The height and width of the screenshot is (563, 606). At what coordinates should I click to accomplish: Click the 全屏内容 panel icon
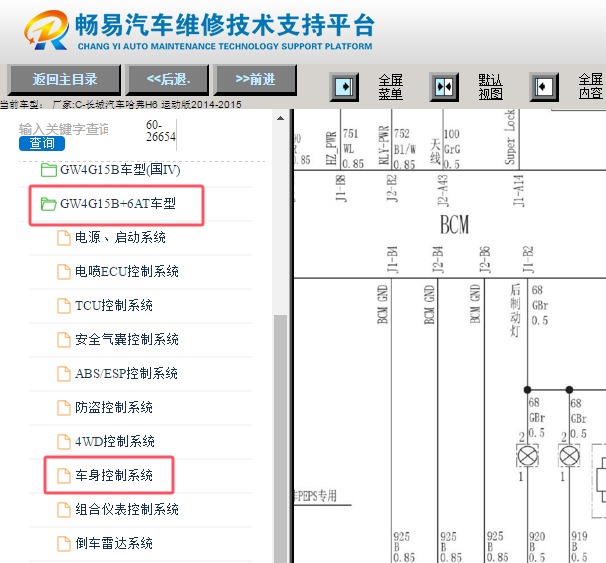[x=544, y=87]
